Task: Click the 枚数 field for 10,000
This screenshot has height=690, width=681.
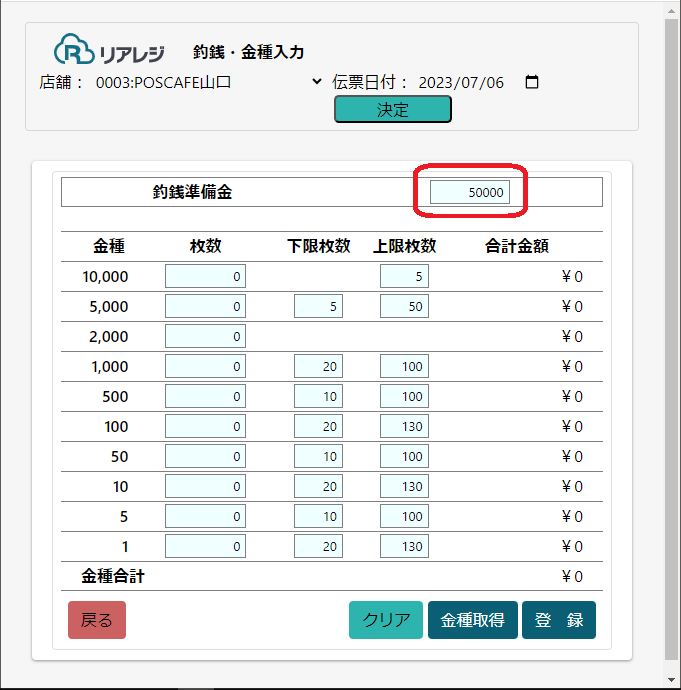Action: tap(205, 276)
